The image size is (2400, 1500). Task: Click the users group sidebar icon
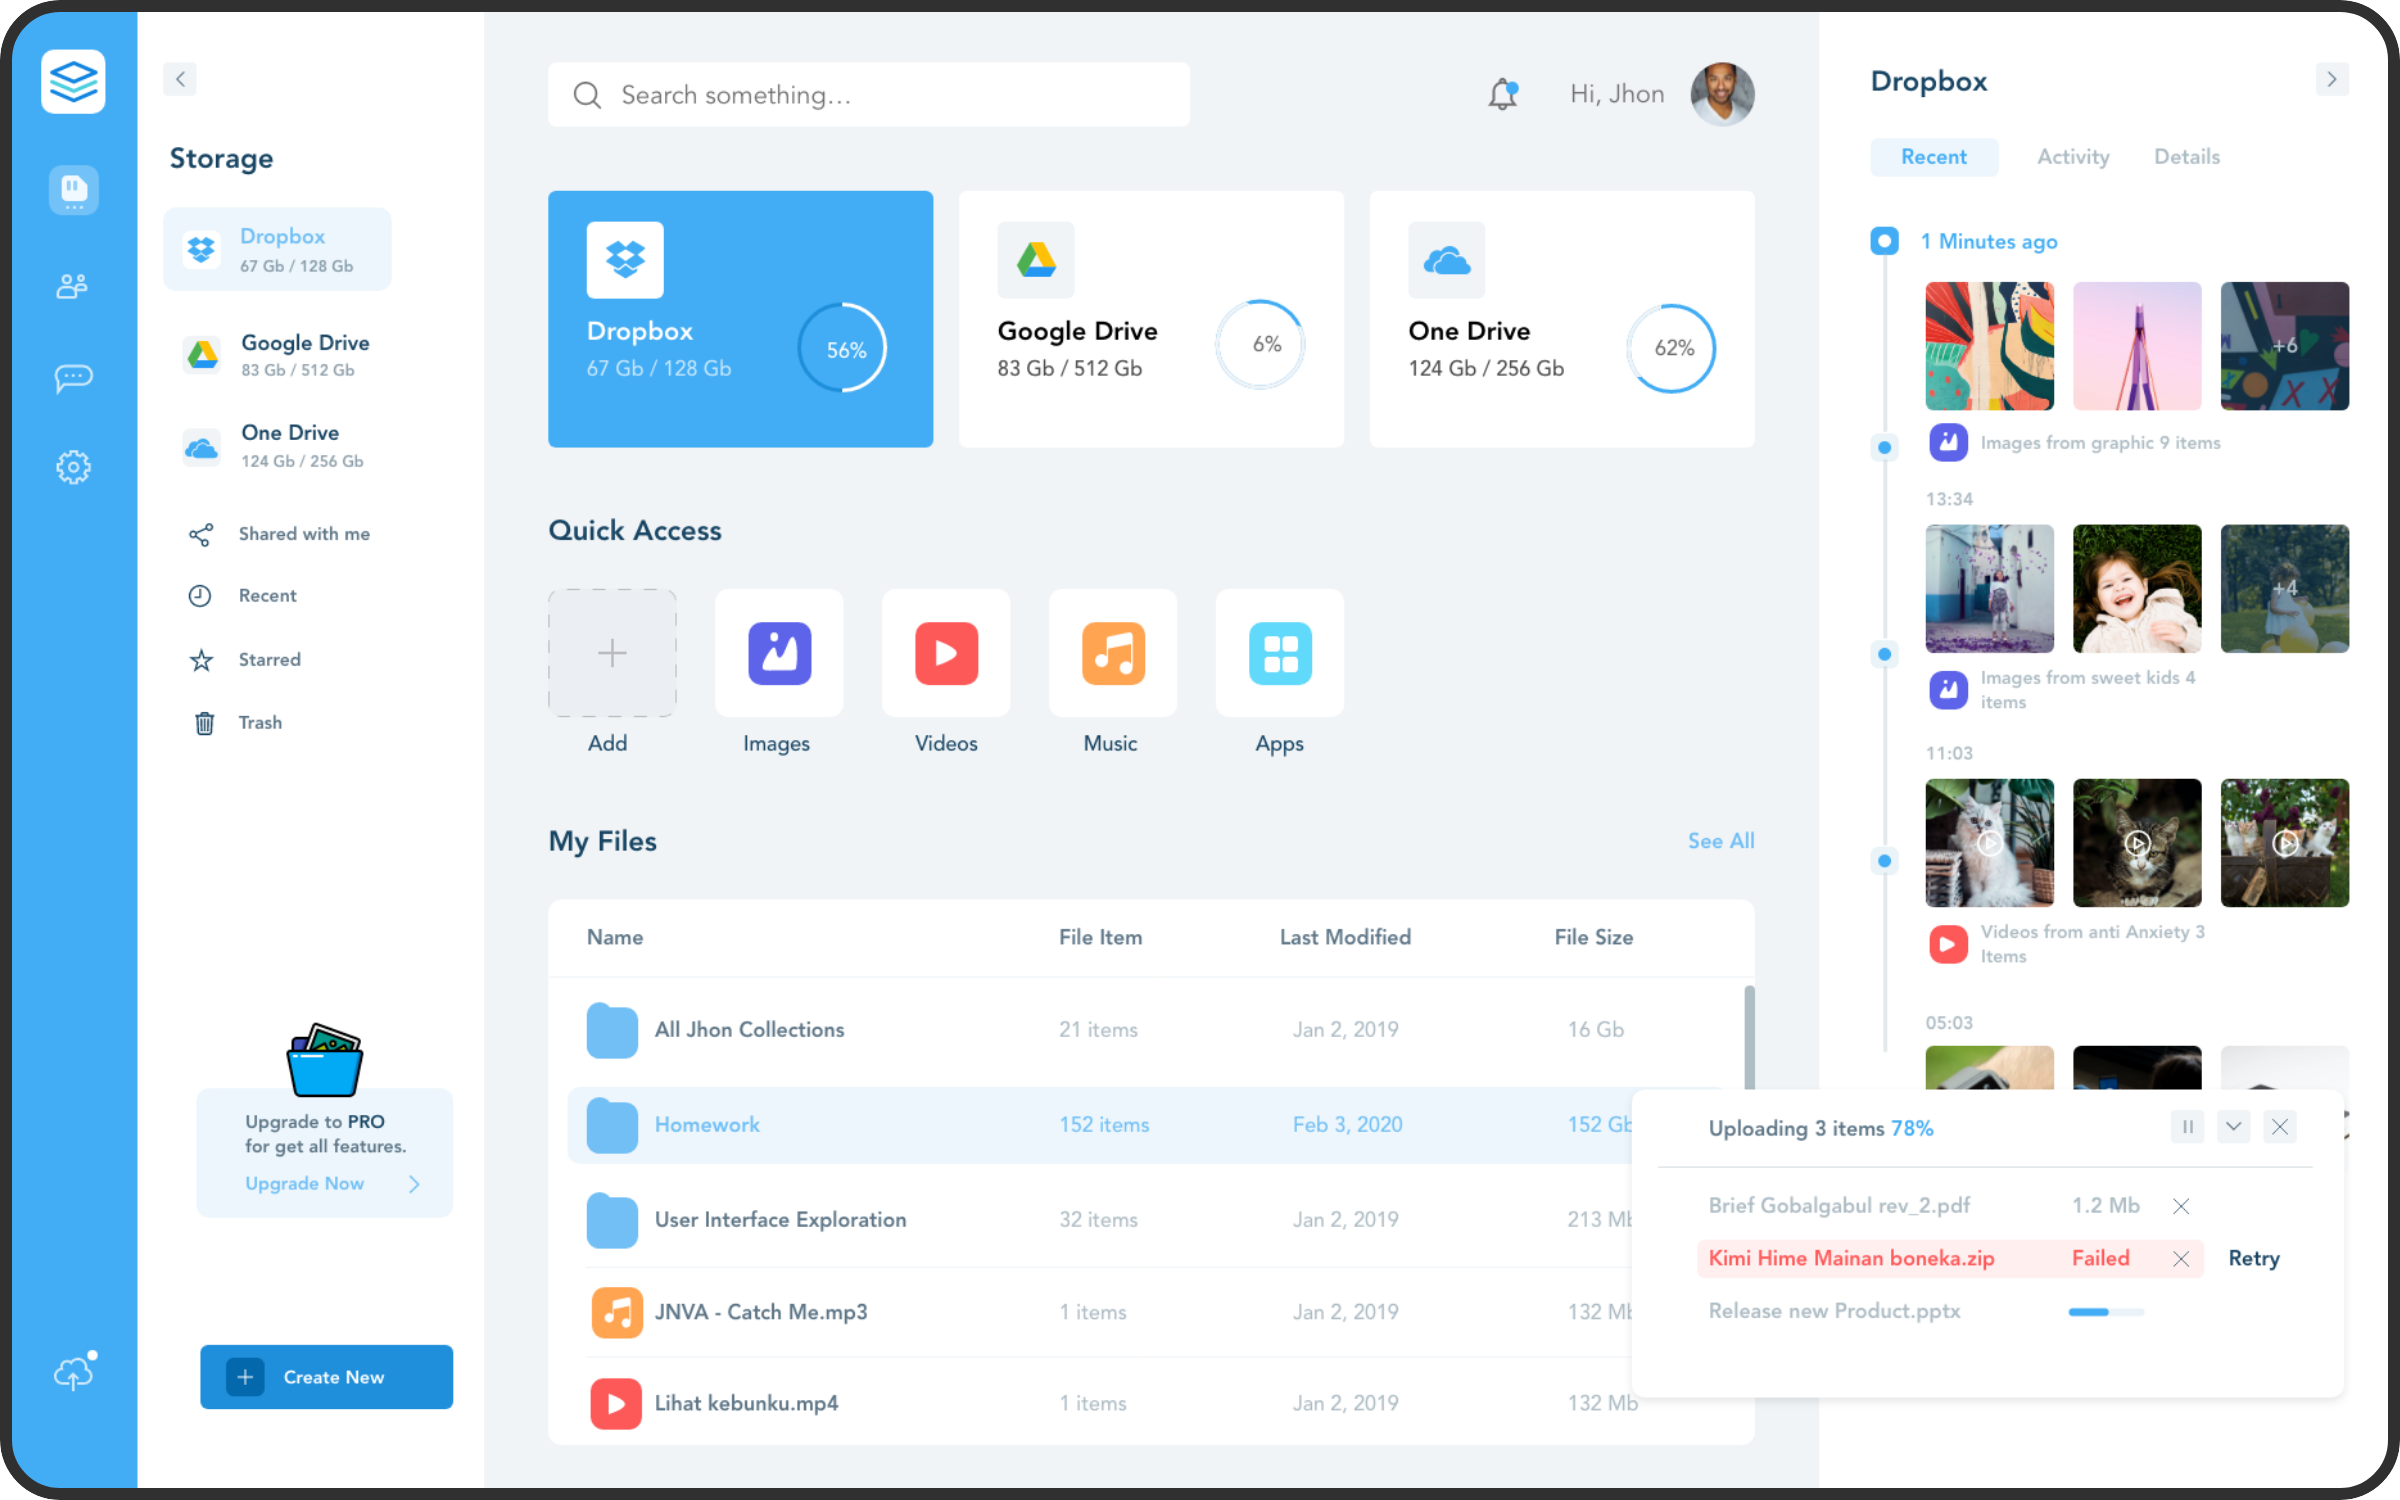73,287
